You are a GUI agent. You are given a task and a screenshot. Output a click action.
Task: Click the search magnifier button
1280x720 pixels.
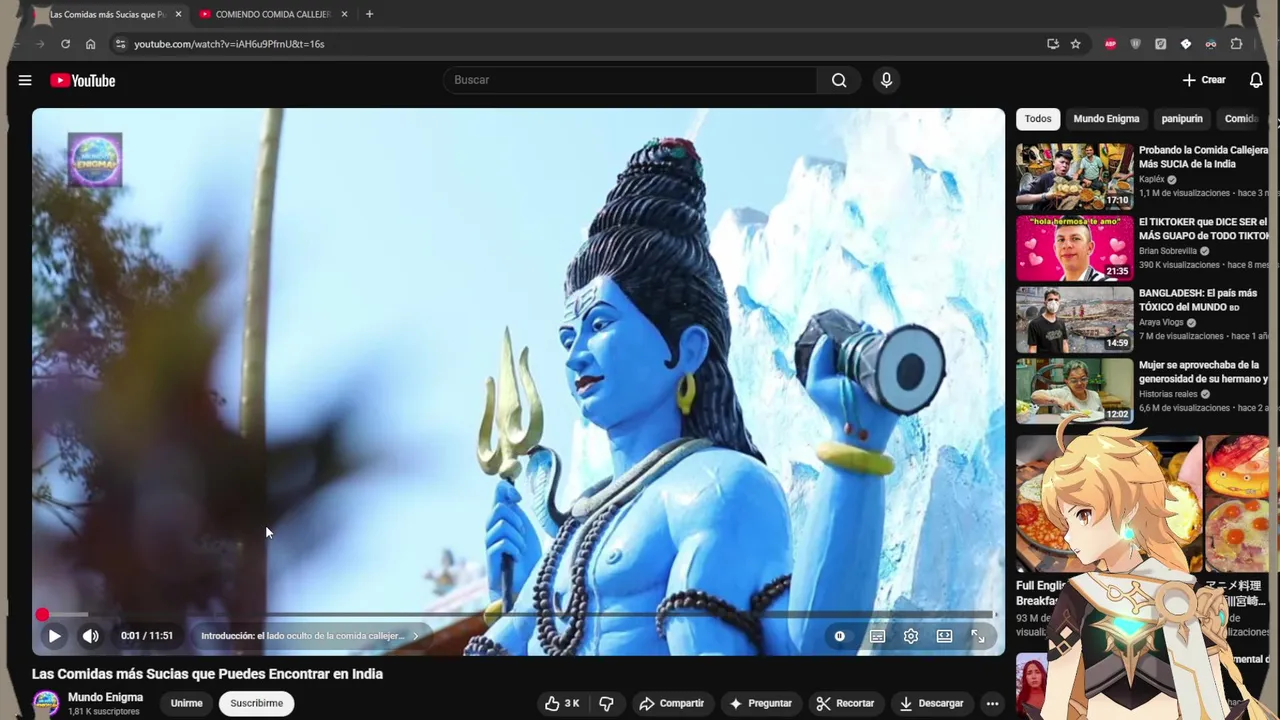(839, 80)
